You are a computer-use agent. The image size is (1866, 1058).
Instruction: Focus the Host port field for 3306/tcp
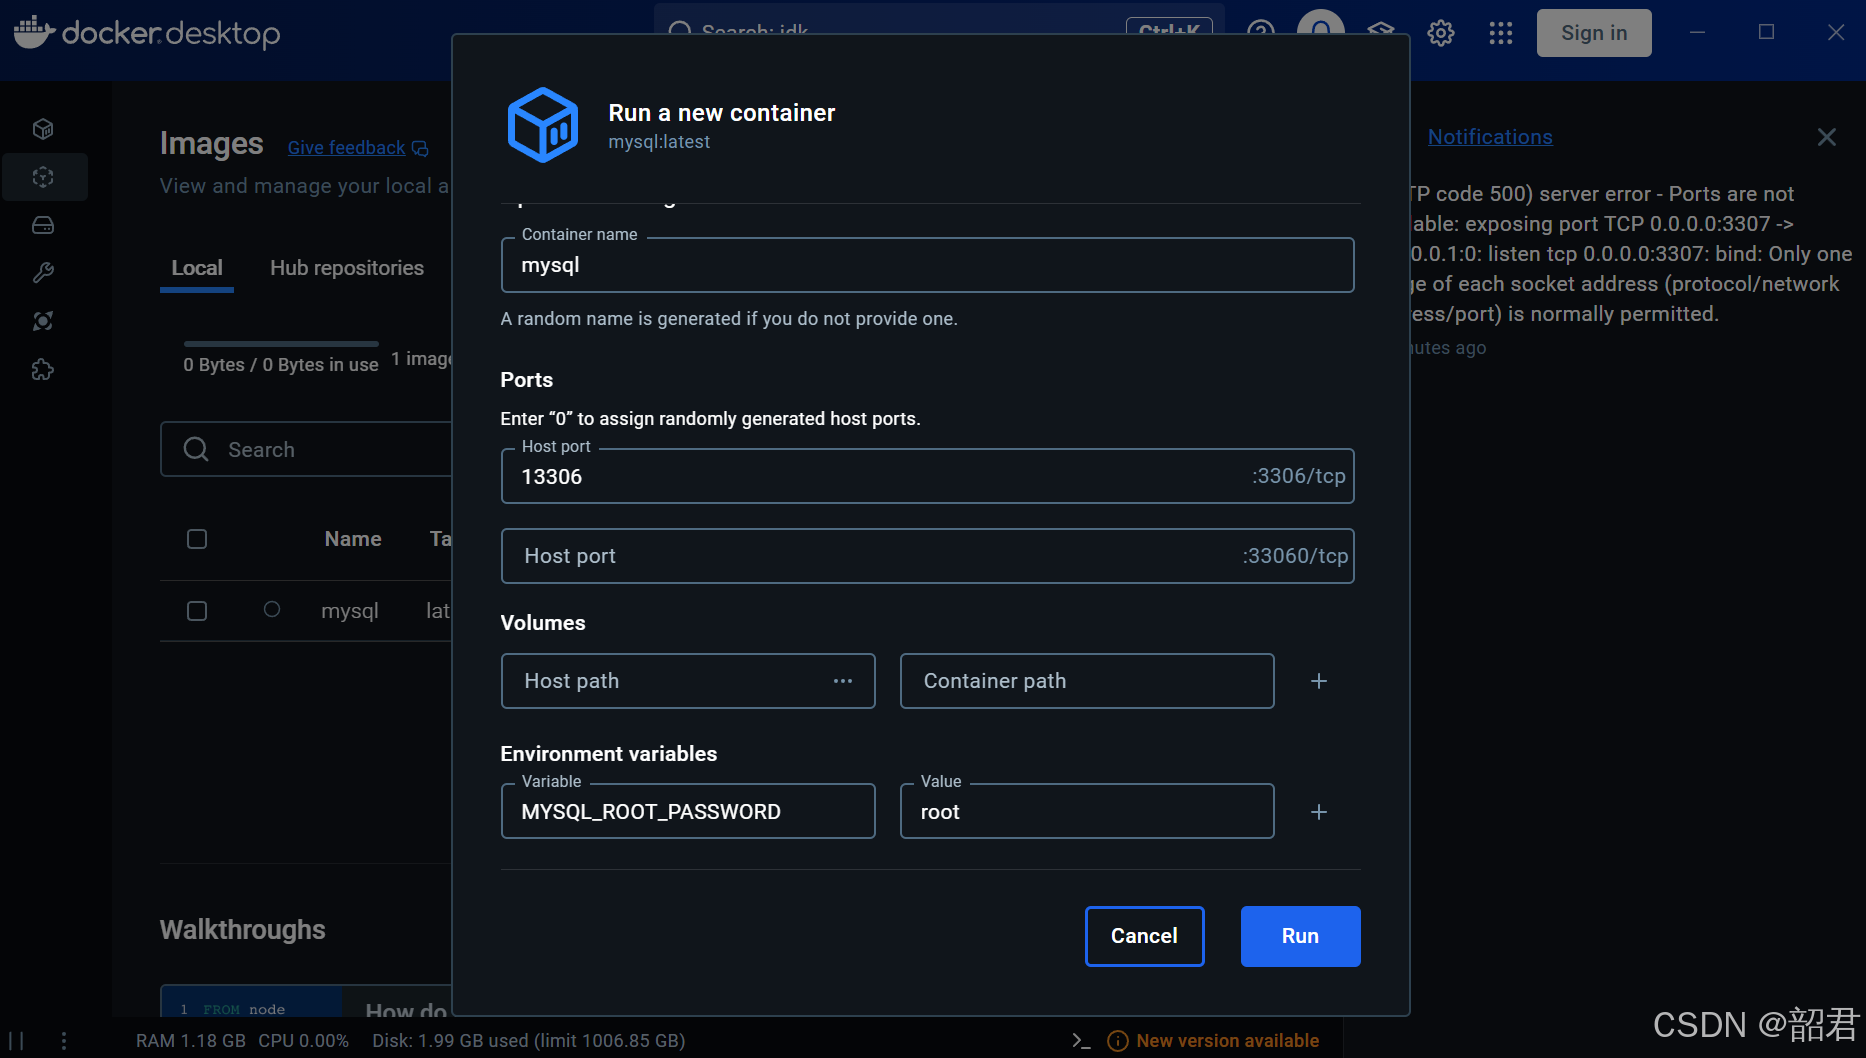[927, 476]
